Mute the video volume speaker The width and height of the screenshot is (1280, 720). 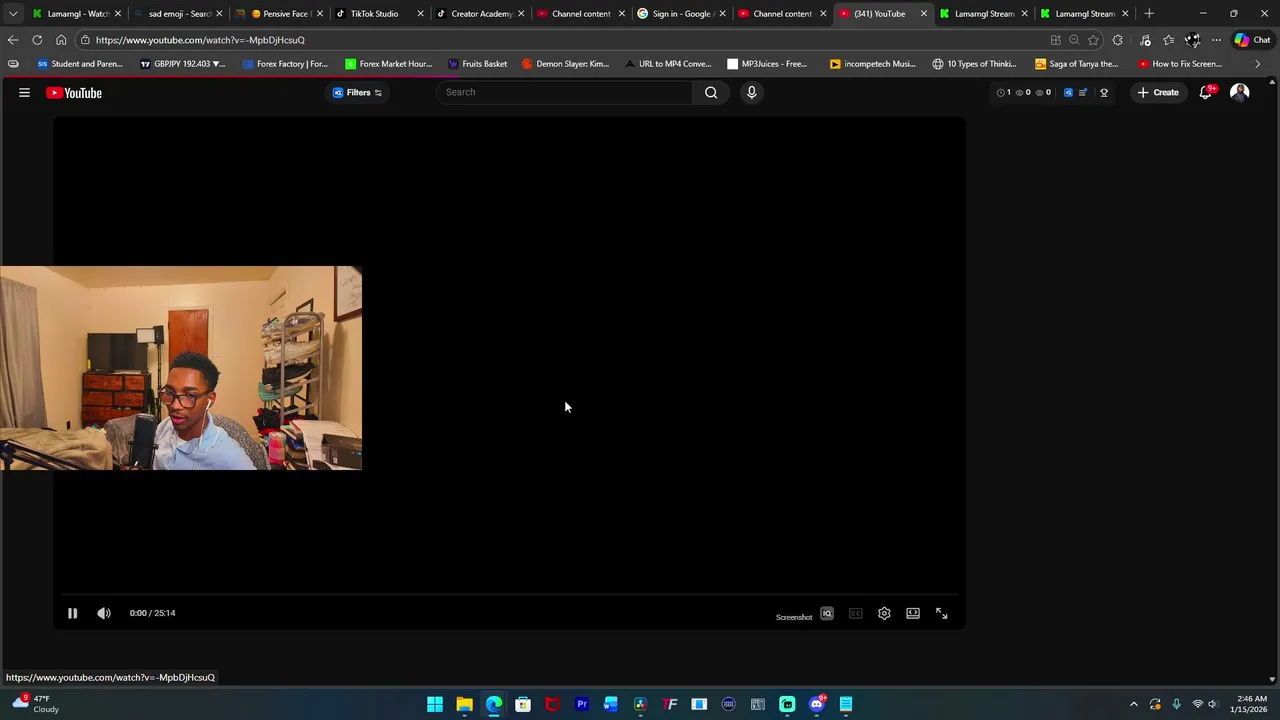(104, 613)
